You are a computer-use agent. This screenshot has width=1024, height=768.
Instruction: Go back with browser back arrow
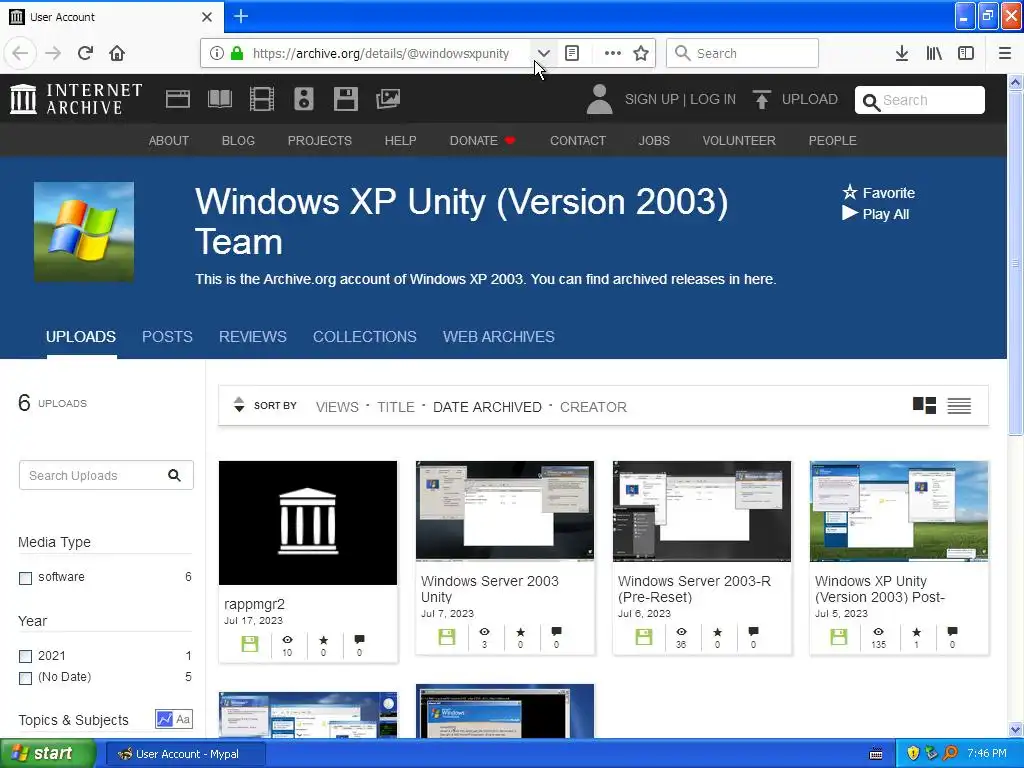click(20, 53)
